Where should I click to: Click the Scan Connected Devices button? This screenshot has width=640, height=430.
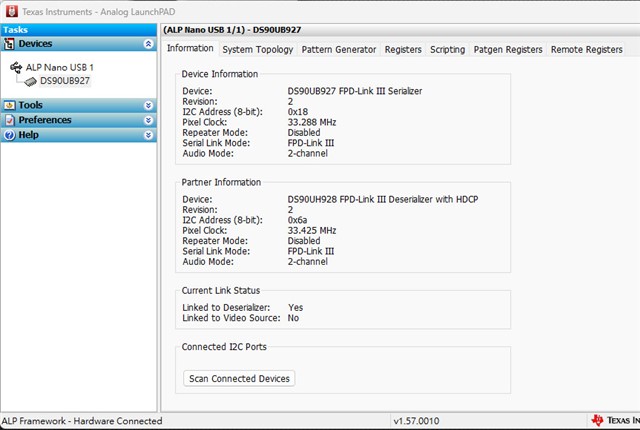click(239, 379)
